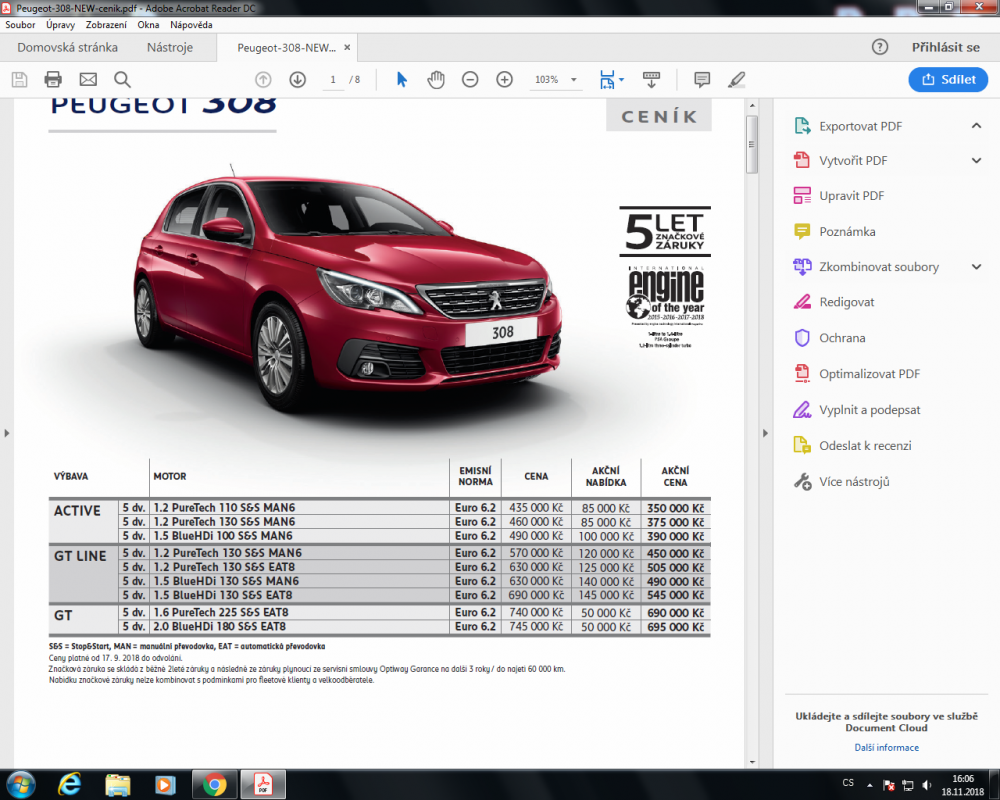Select the Peugeot-308-NEW document tab
Screen dimensions: 1000x800
(286, 48)
